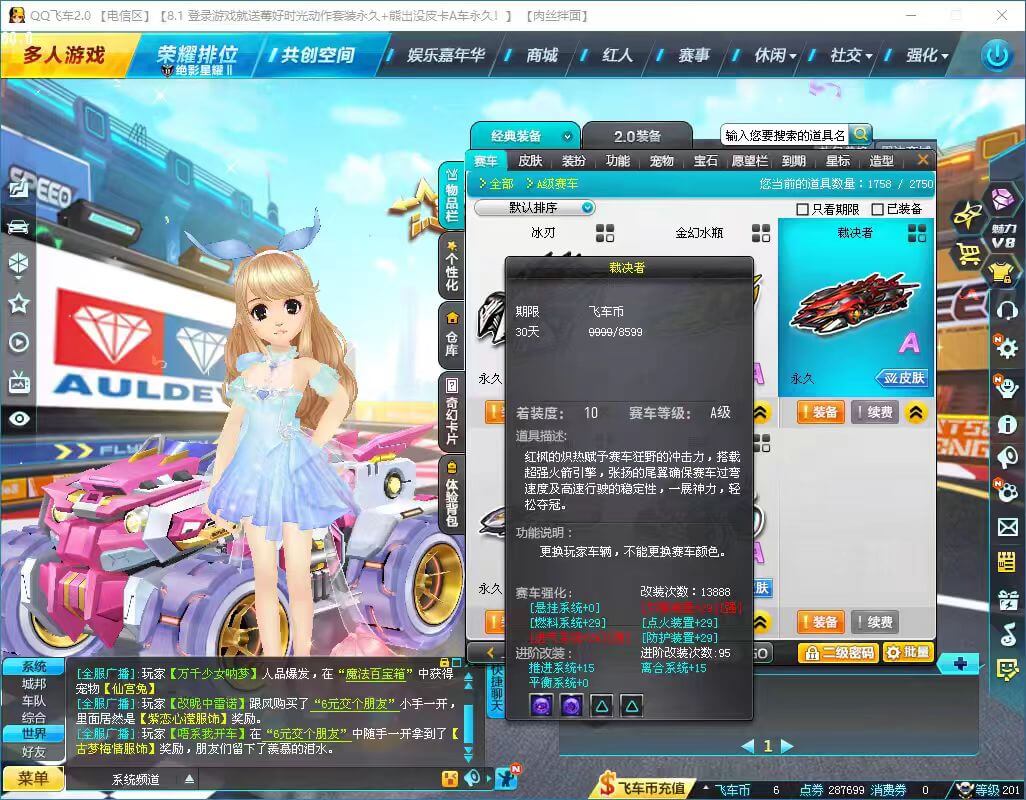Expand the 社交 menu dropdown
The height and width of the screenshot is (800, 1026).
[x=869, y=57]
